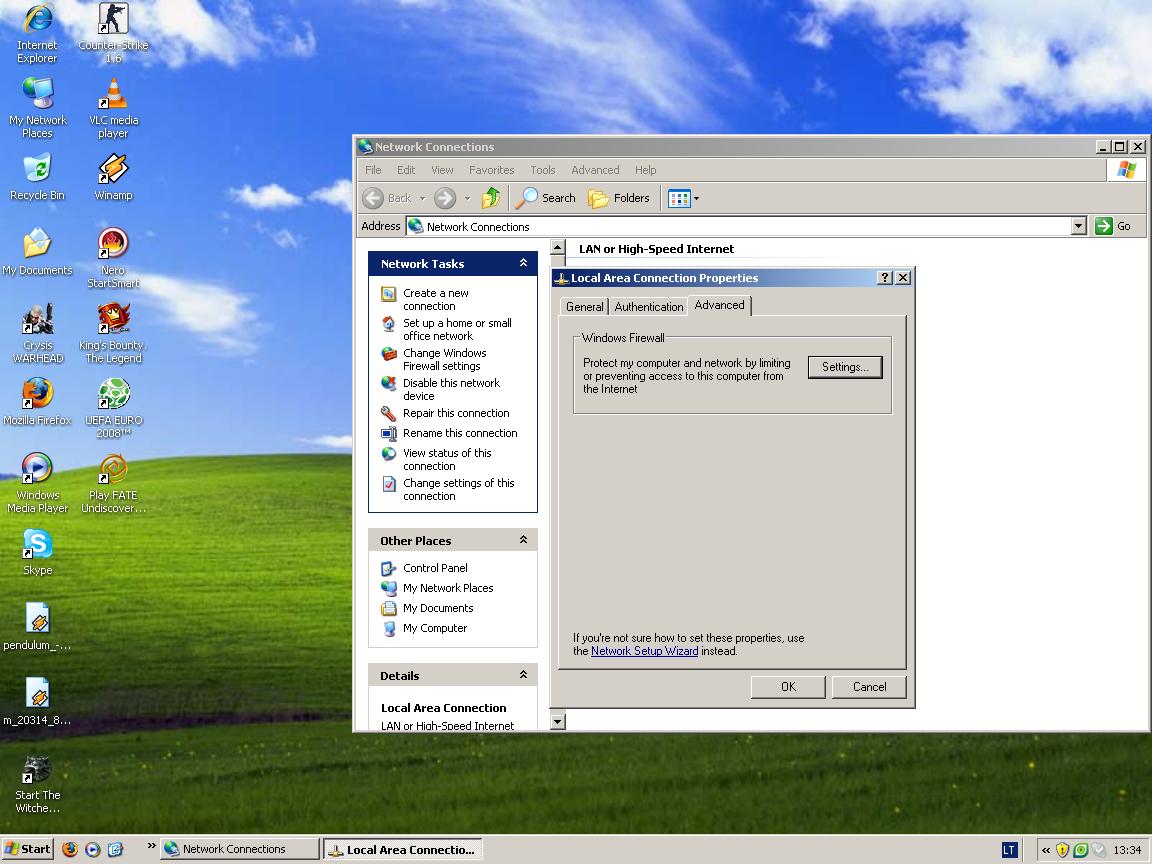Image resolution: width=1152 pixels, height=864 pixels.
Task: Click the Address field showing Network Connections
Action: pos(738,226)
